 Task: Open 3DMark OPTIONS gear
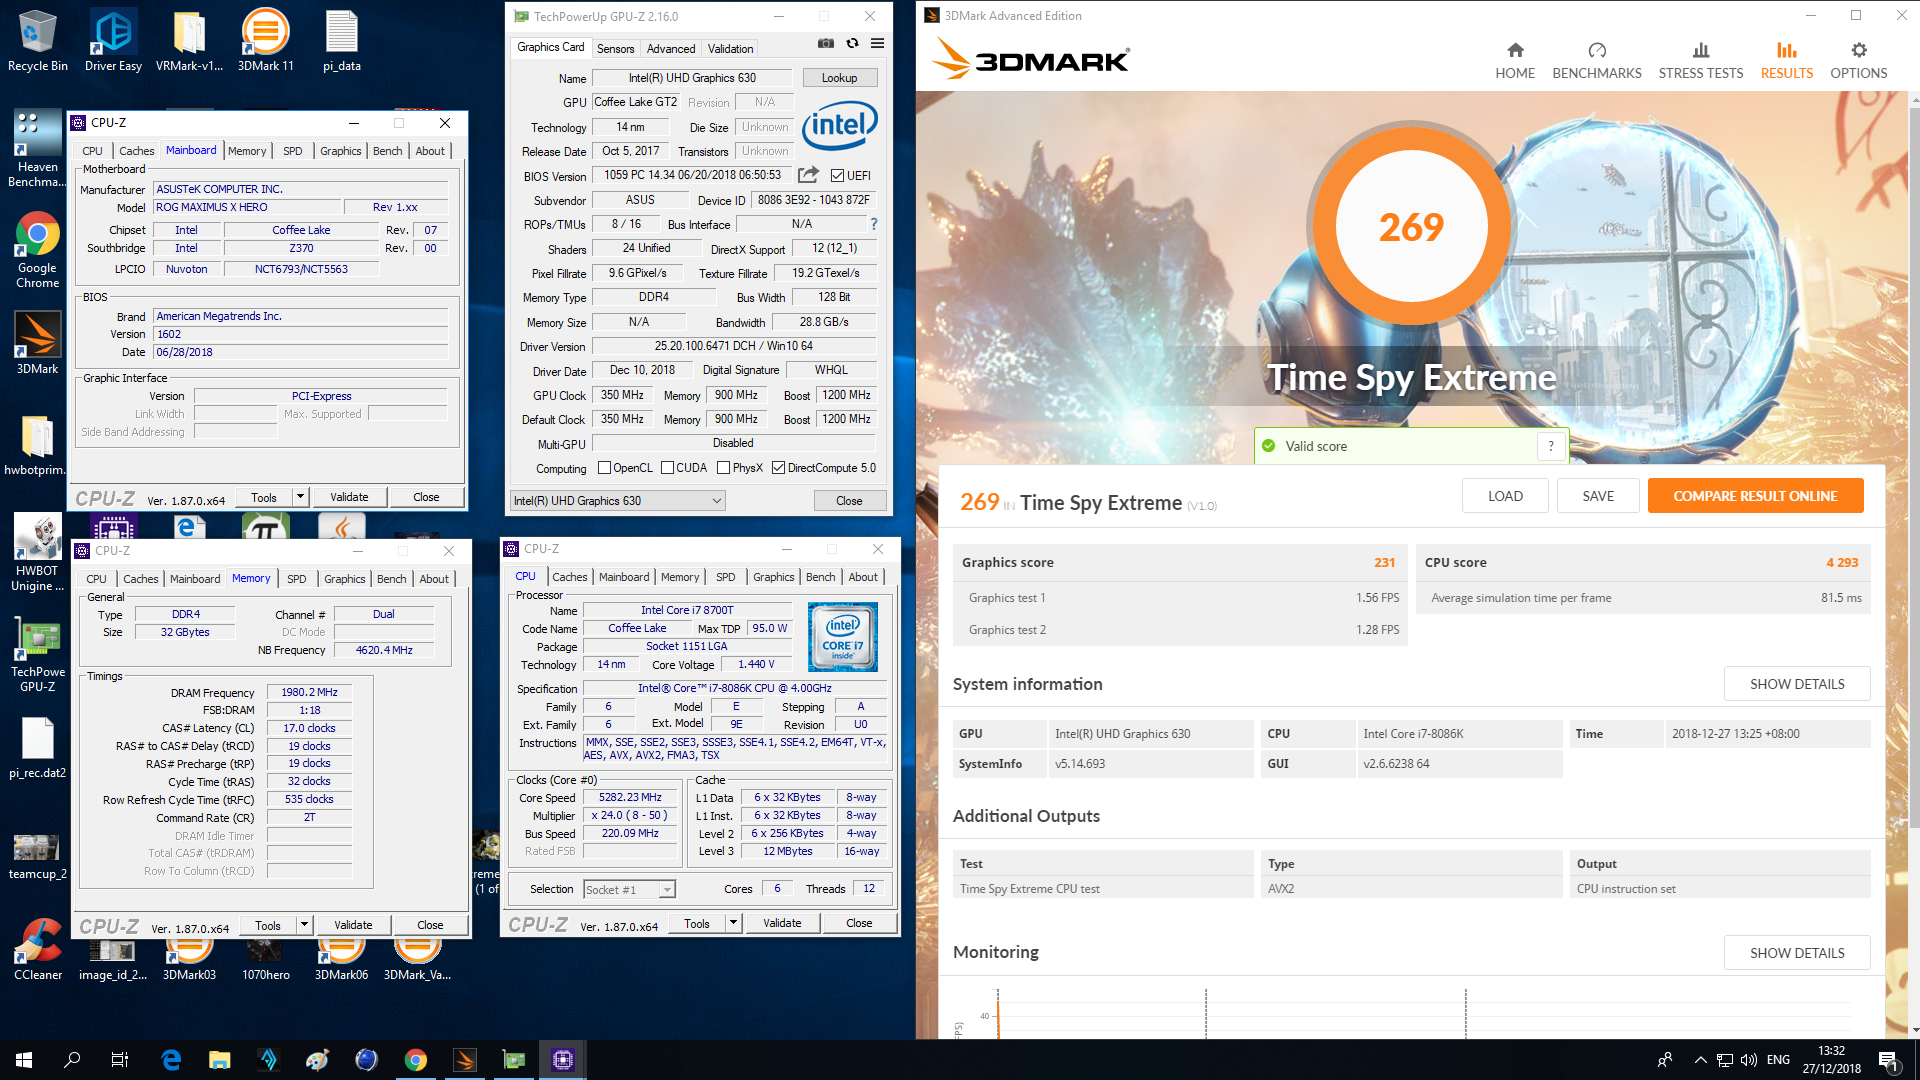(1858, 61)
